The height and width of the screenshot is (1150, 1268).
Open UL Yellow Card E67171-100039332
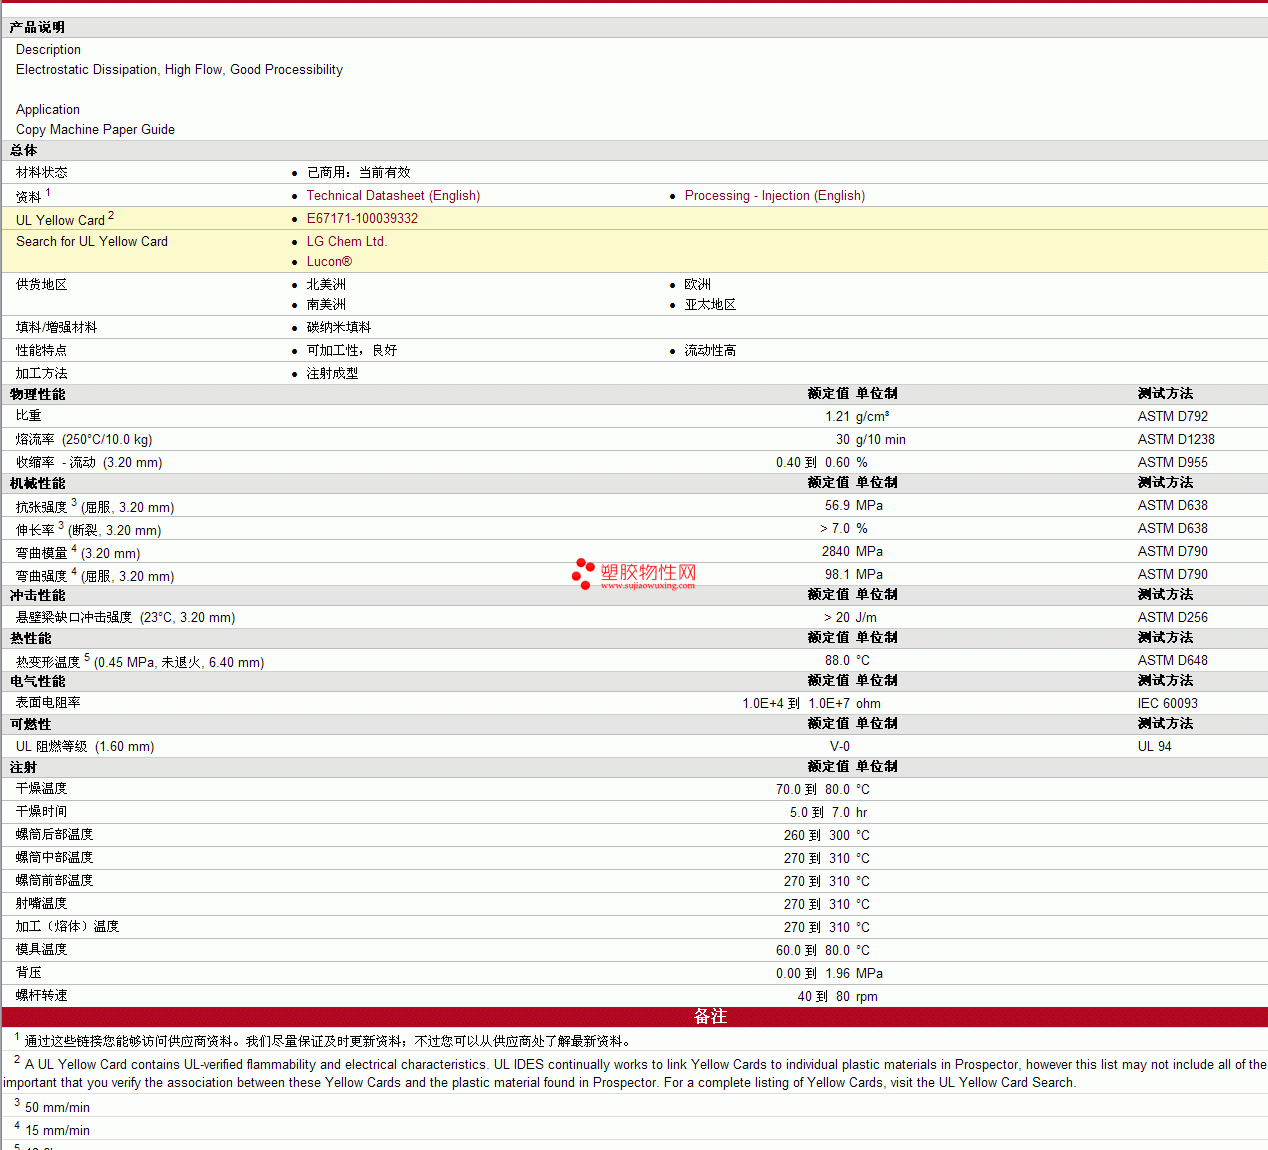pyautogui.click(x=362, y=219)
